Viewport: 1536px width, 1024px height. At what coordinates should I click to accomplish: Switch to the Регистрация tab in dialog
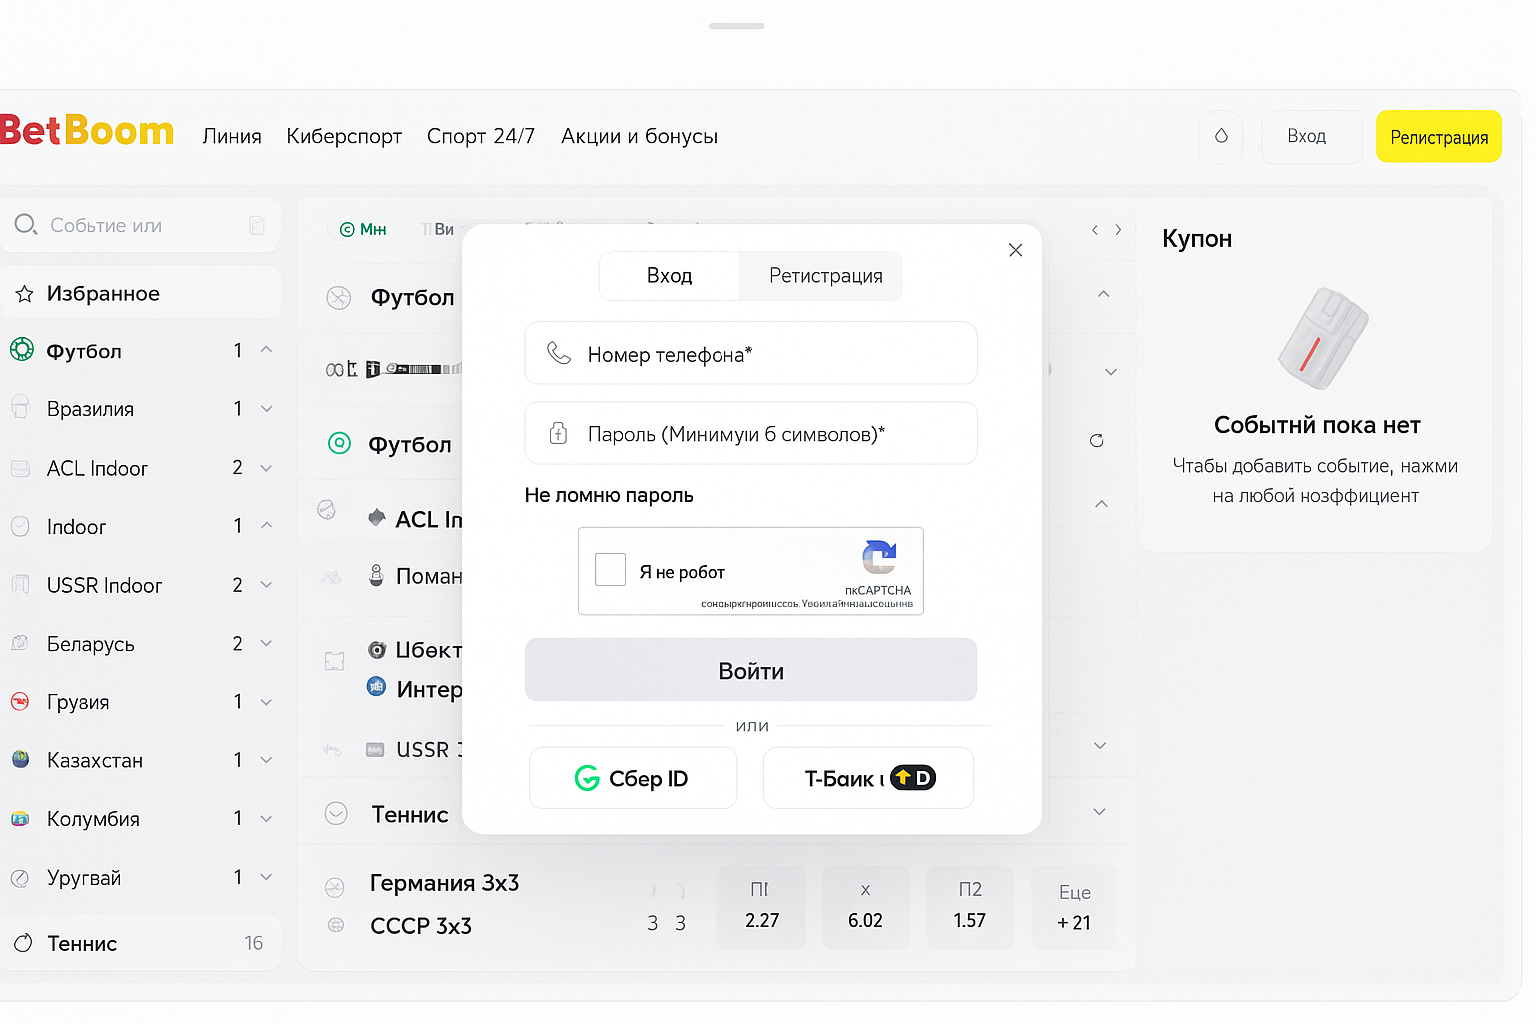point(825,276)
